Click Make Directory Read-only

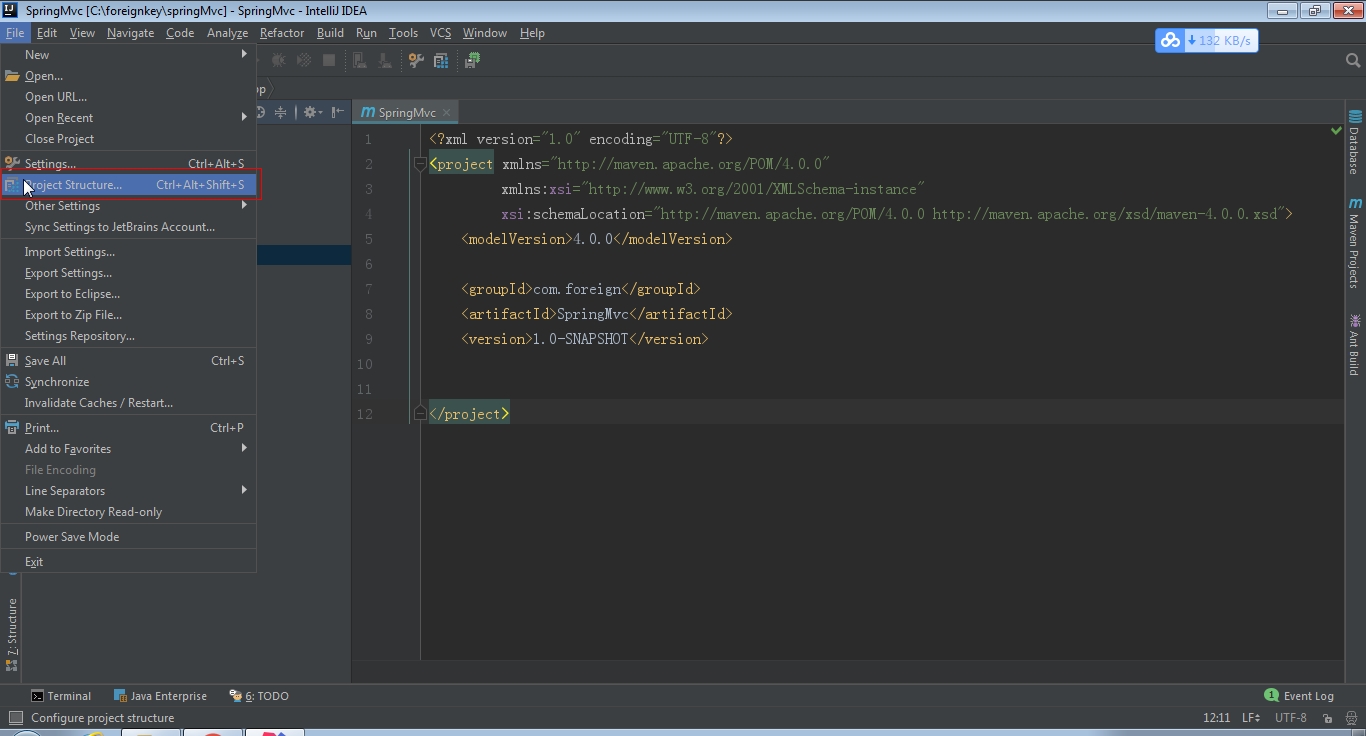click(128, 512)
